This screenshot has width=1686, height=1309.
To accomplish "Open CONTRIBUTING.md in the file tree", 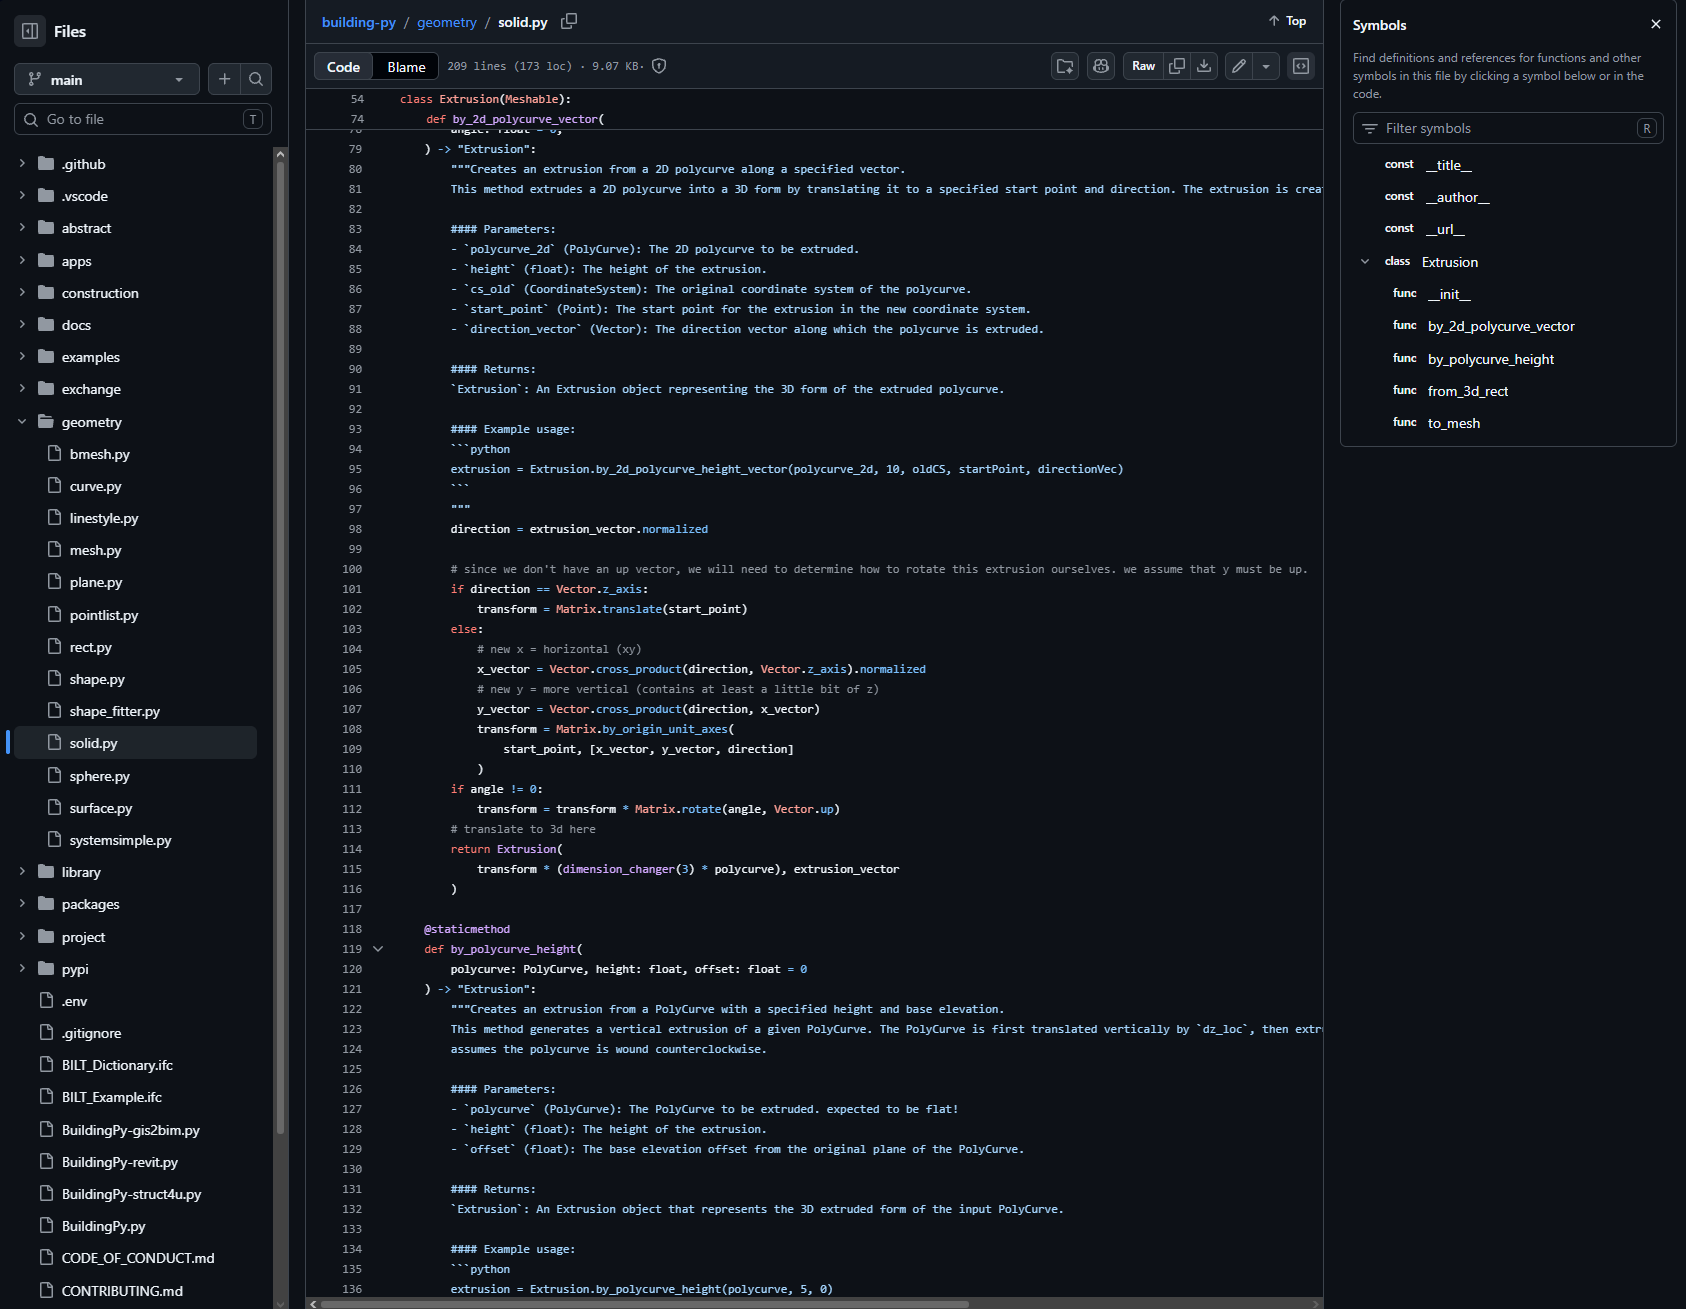I will pos(122,1291).
